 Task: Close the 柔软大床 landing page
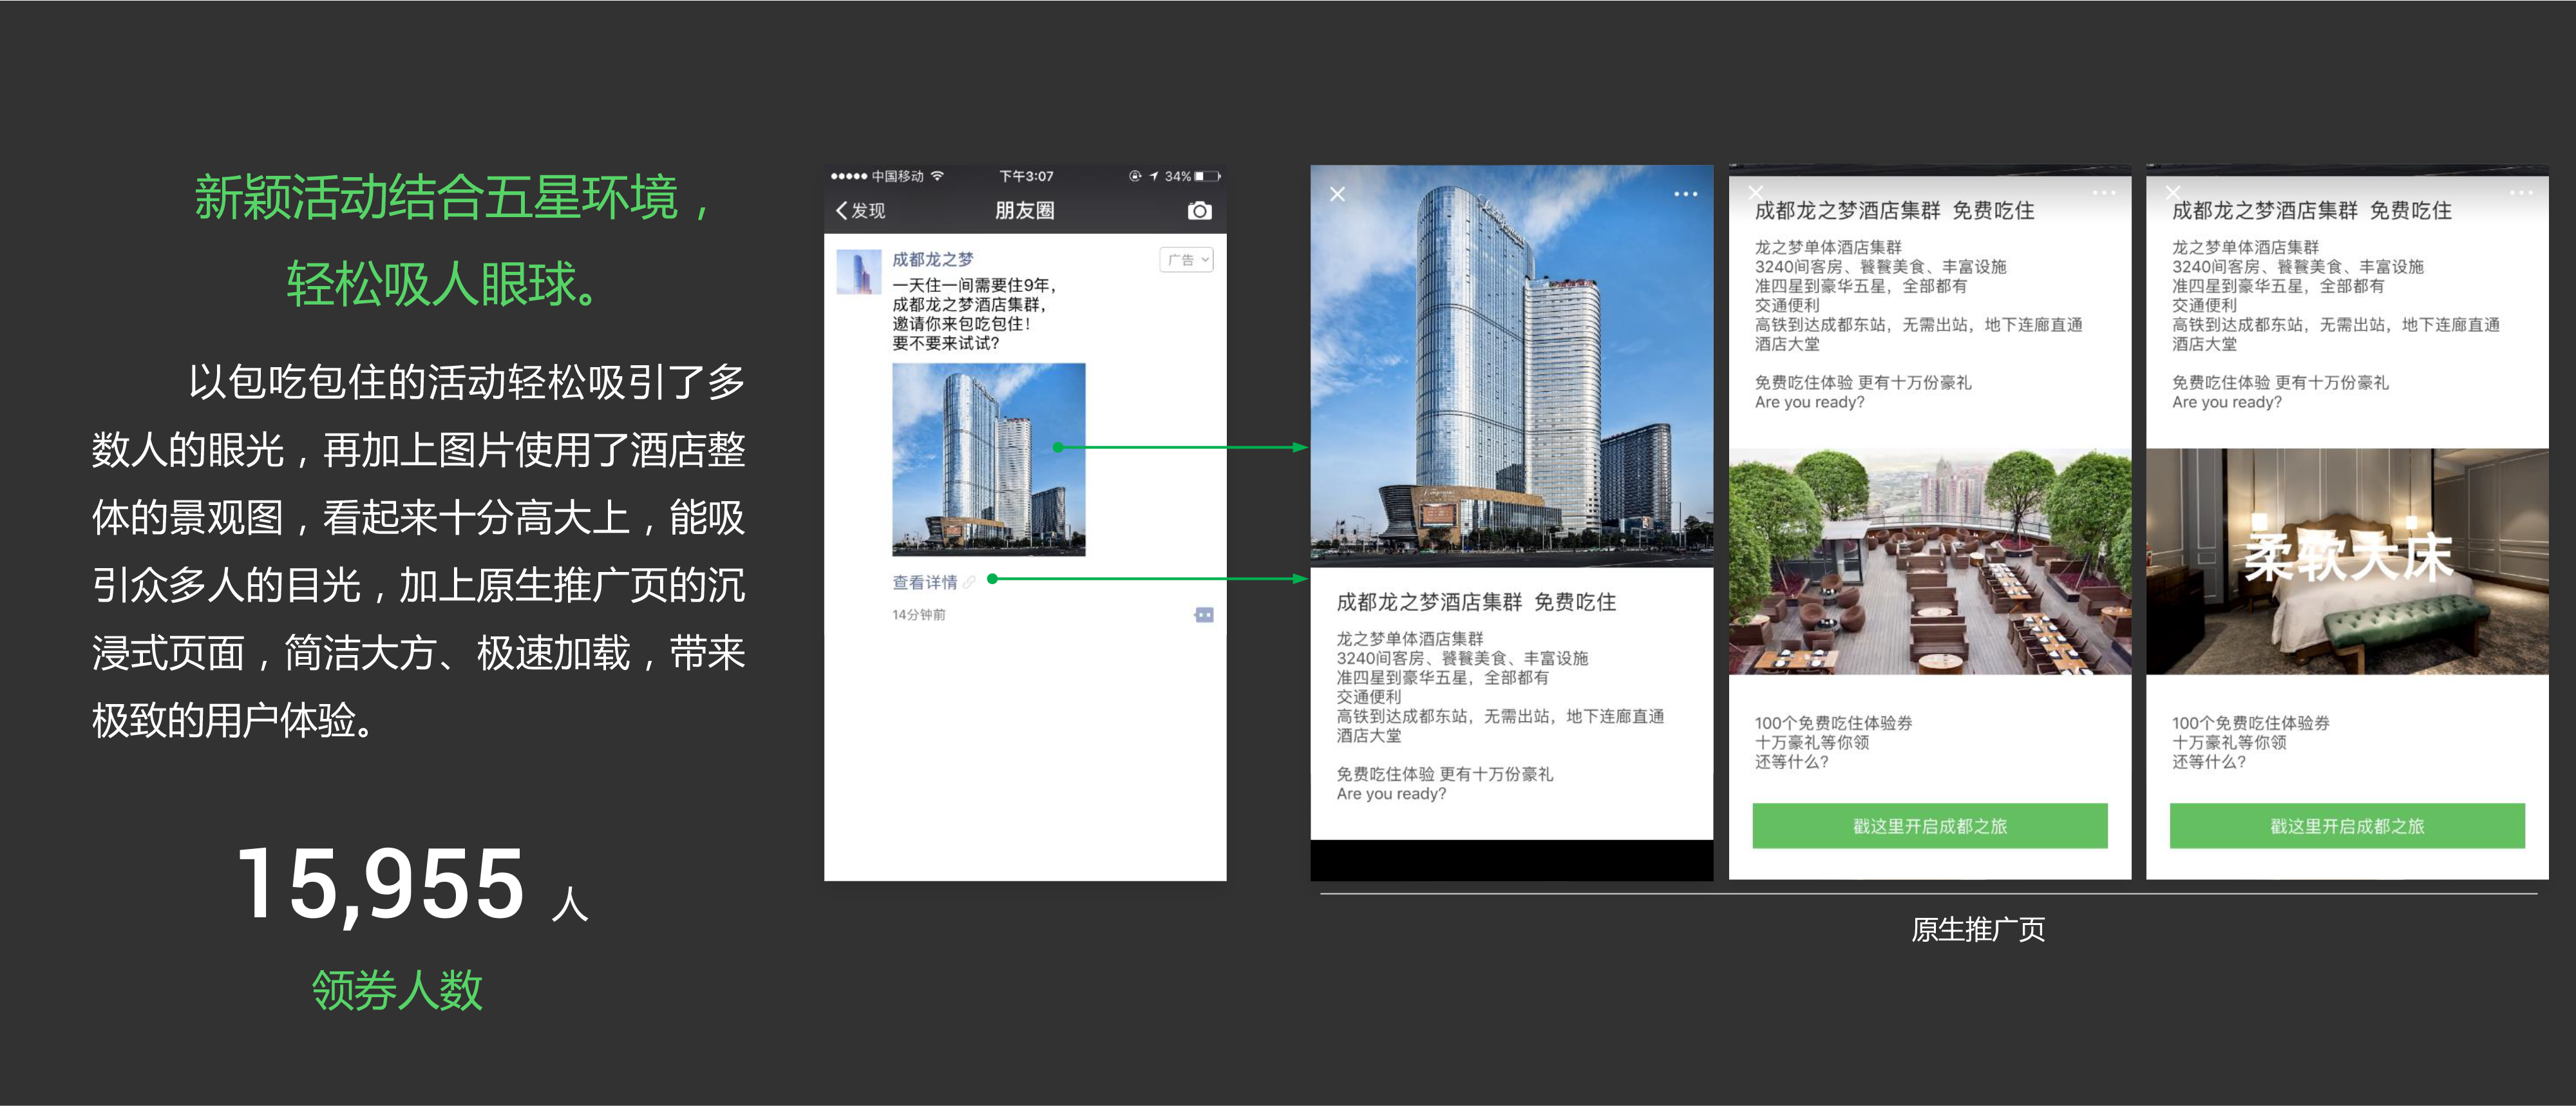click(x=2172, y=192)
